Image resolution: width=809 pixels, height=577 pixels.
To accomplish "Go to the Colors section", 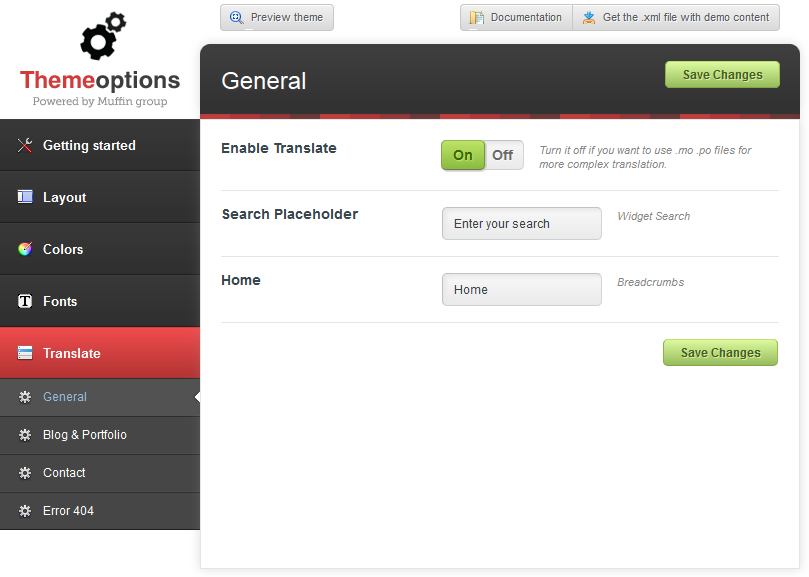I will (x=100, y=249).
